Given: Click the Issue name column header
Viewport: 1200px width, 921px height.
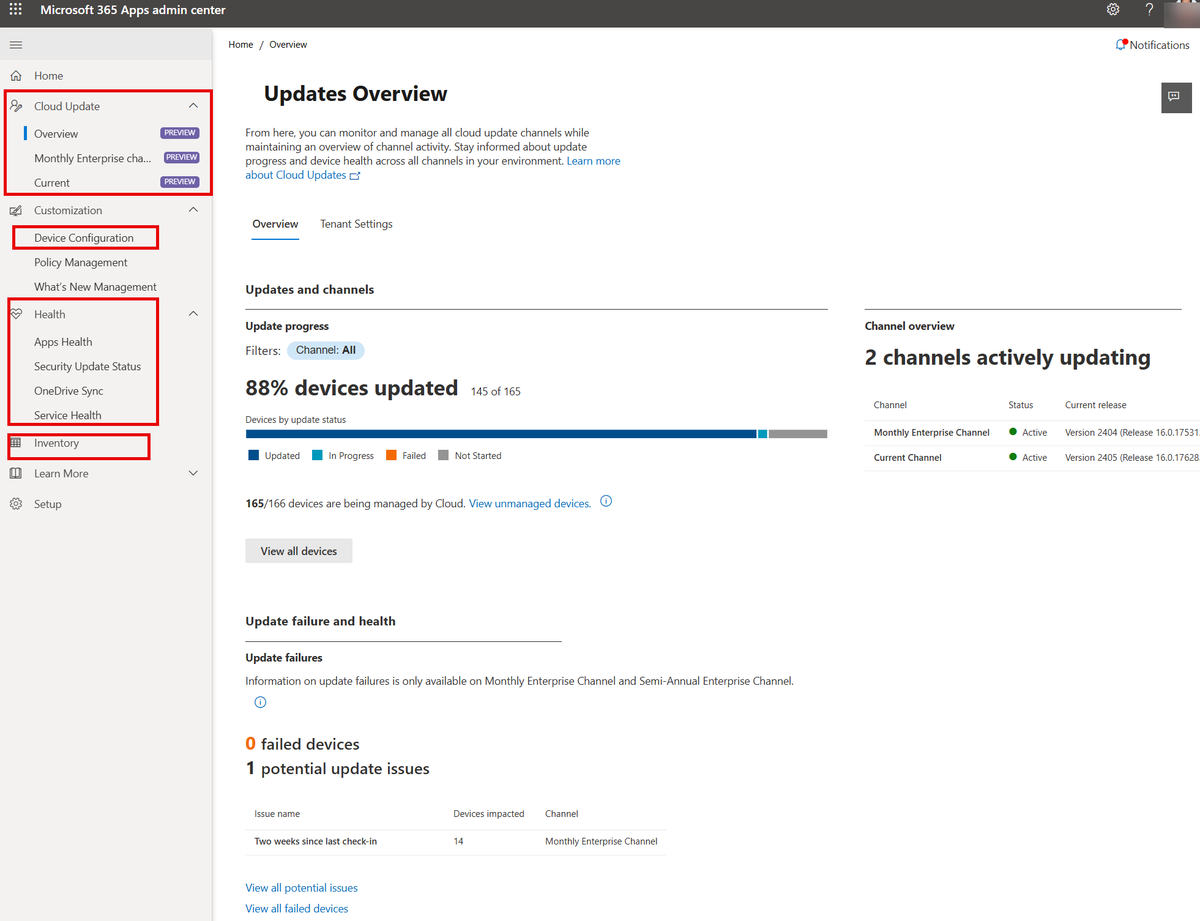Looking at the screenshot, I should (x=277, y=814).
